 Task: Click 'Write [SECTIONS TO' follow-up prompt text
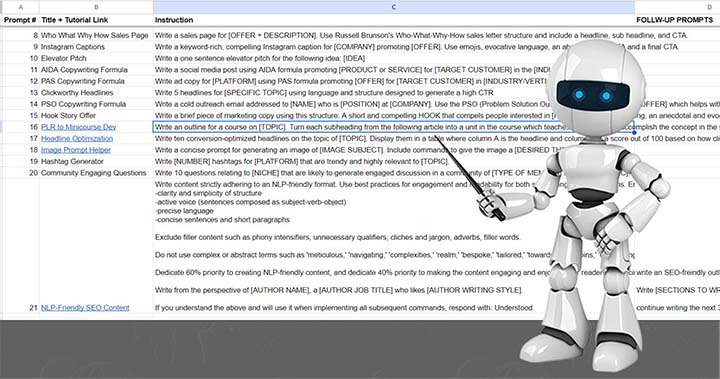point(678,290)
